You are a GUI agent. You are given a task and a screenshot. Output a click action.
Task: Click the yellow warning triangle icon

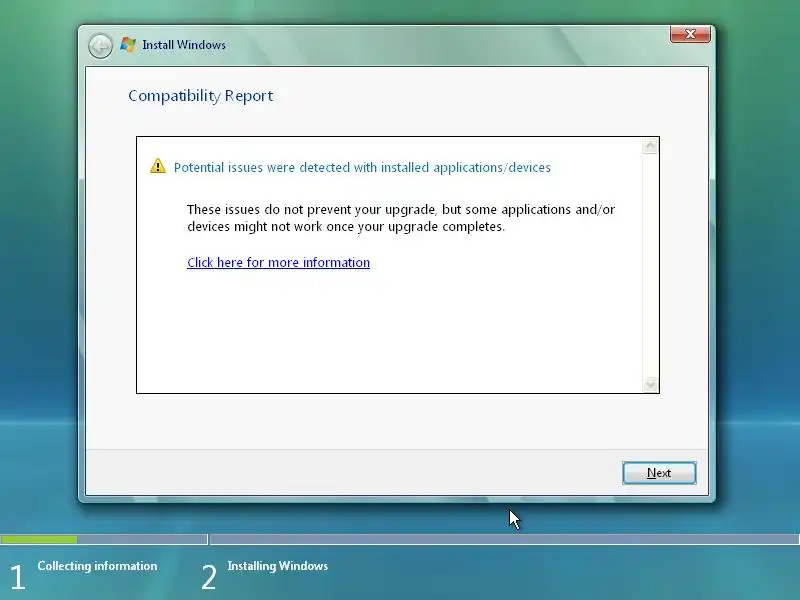pyautogui.click(x=158, y=166)
